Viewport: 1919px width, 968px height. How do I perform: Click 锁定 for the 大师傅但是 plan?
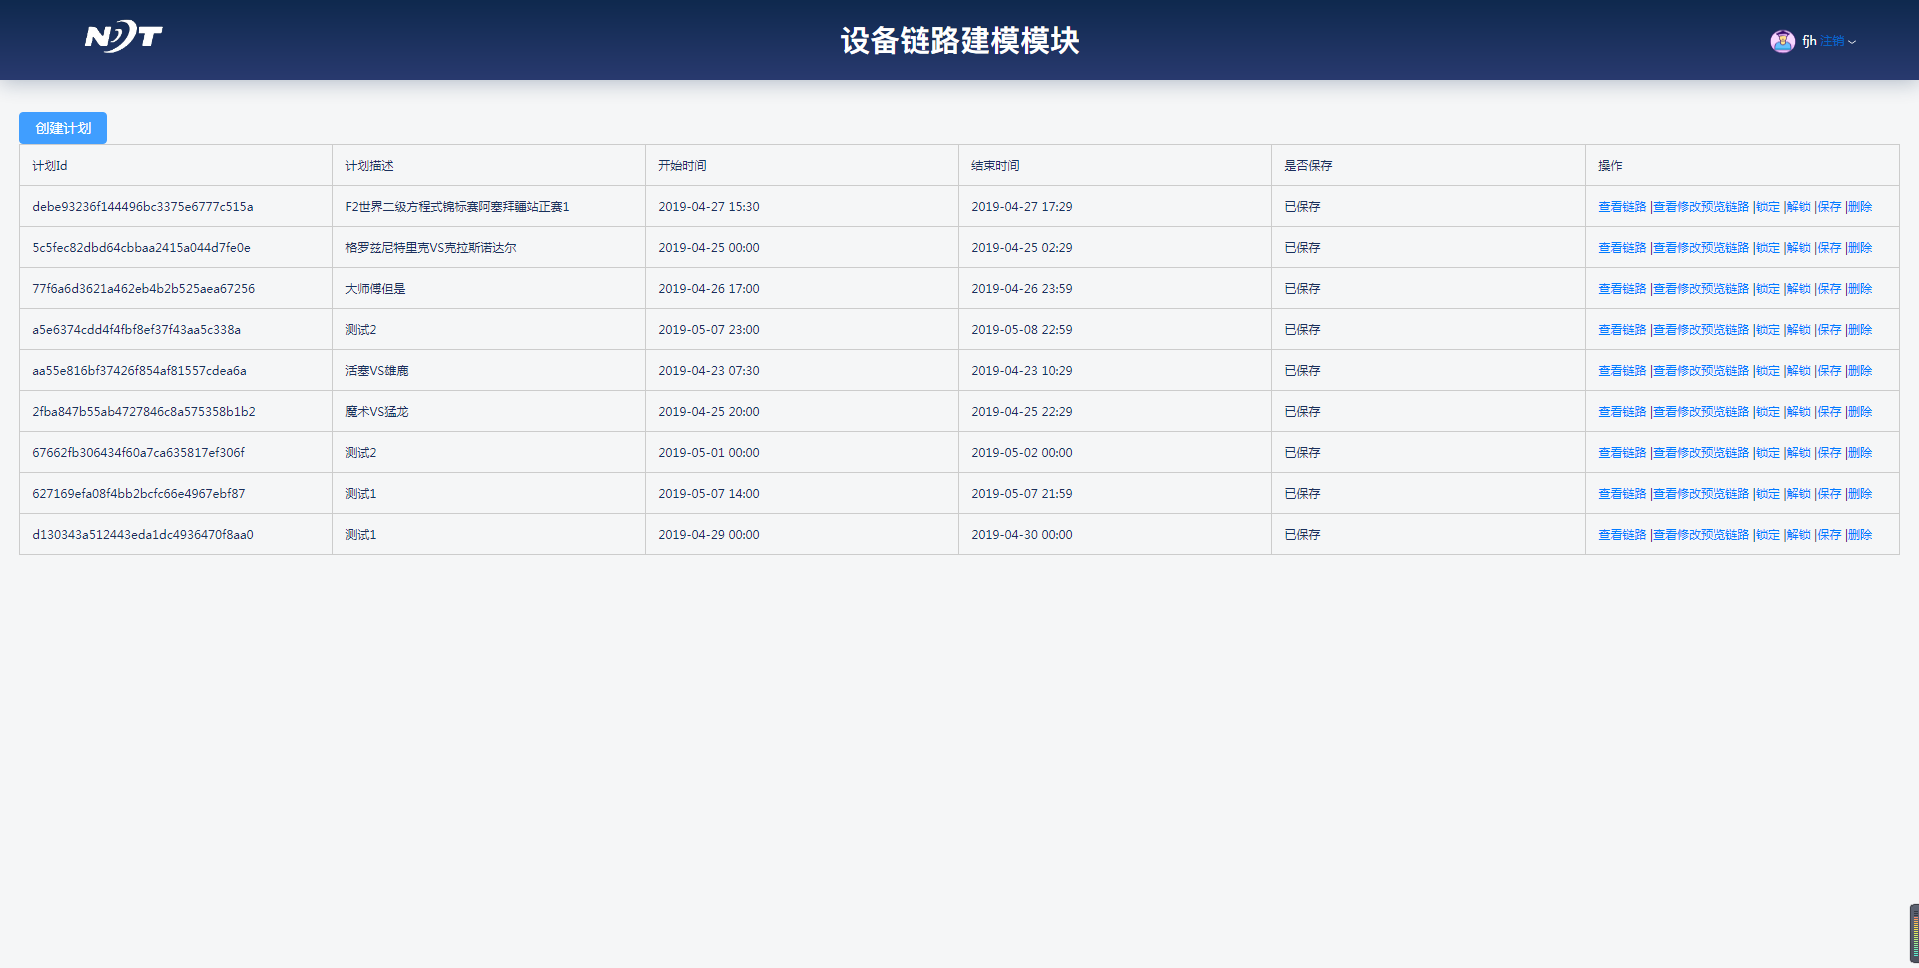[x=1768, y=289]
